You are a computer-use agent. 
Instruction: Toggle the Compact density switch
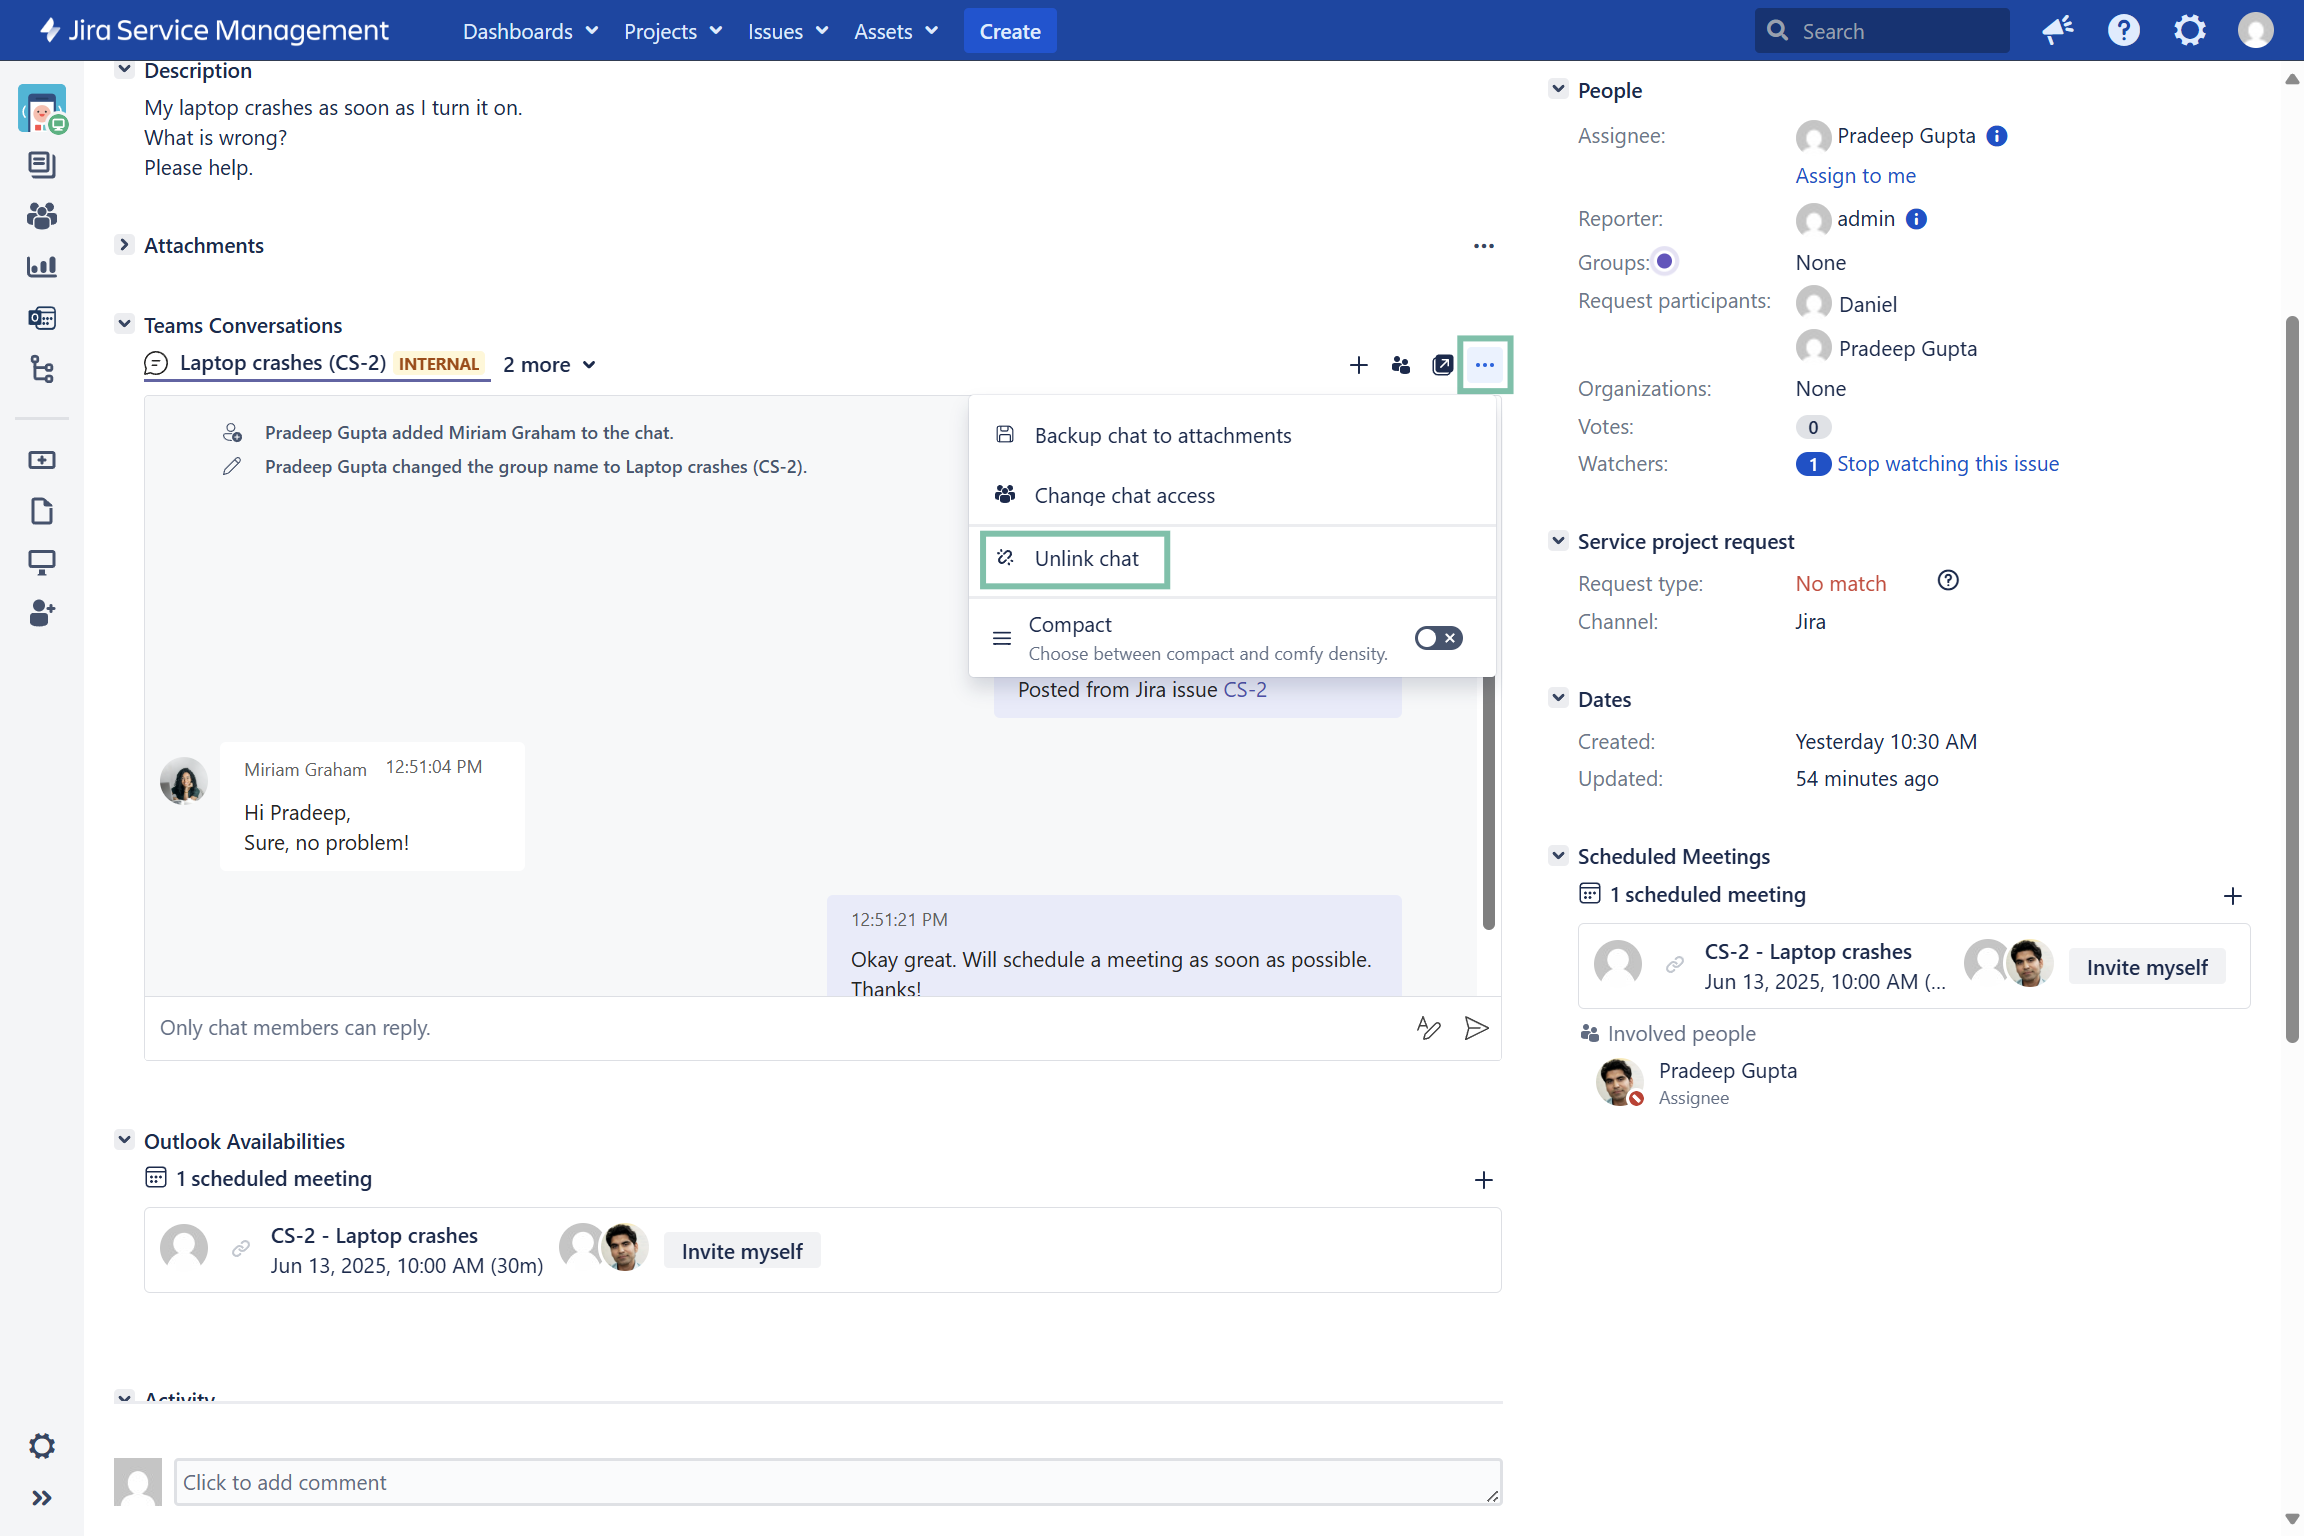tap(1438, 638)
